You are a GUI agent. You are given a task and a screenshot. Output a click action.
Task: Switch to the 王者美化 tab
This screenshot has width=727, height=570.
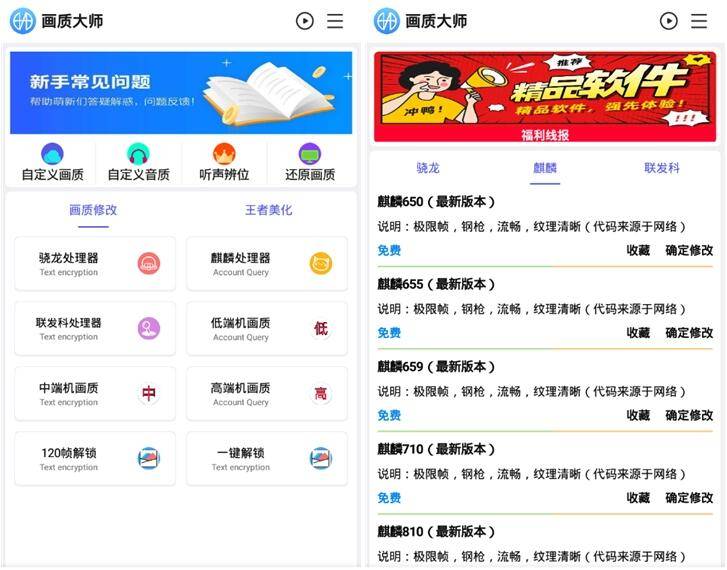(x=268, y=210)
